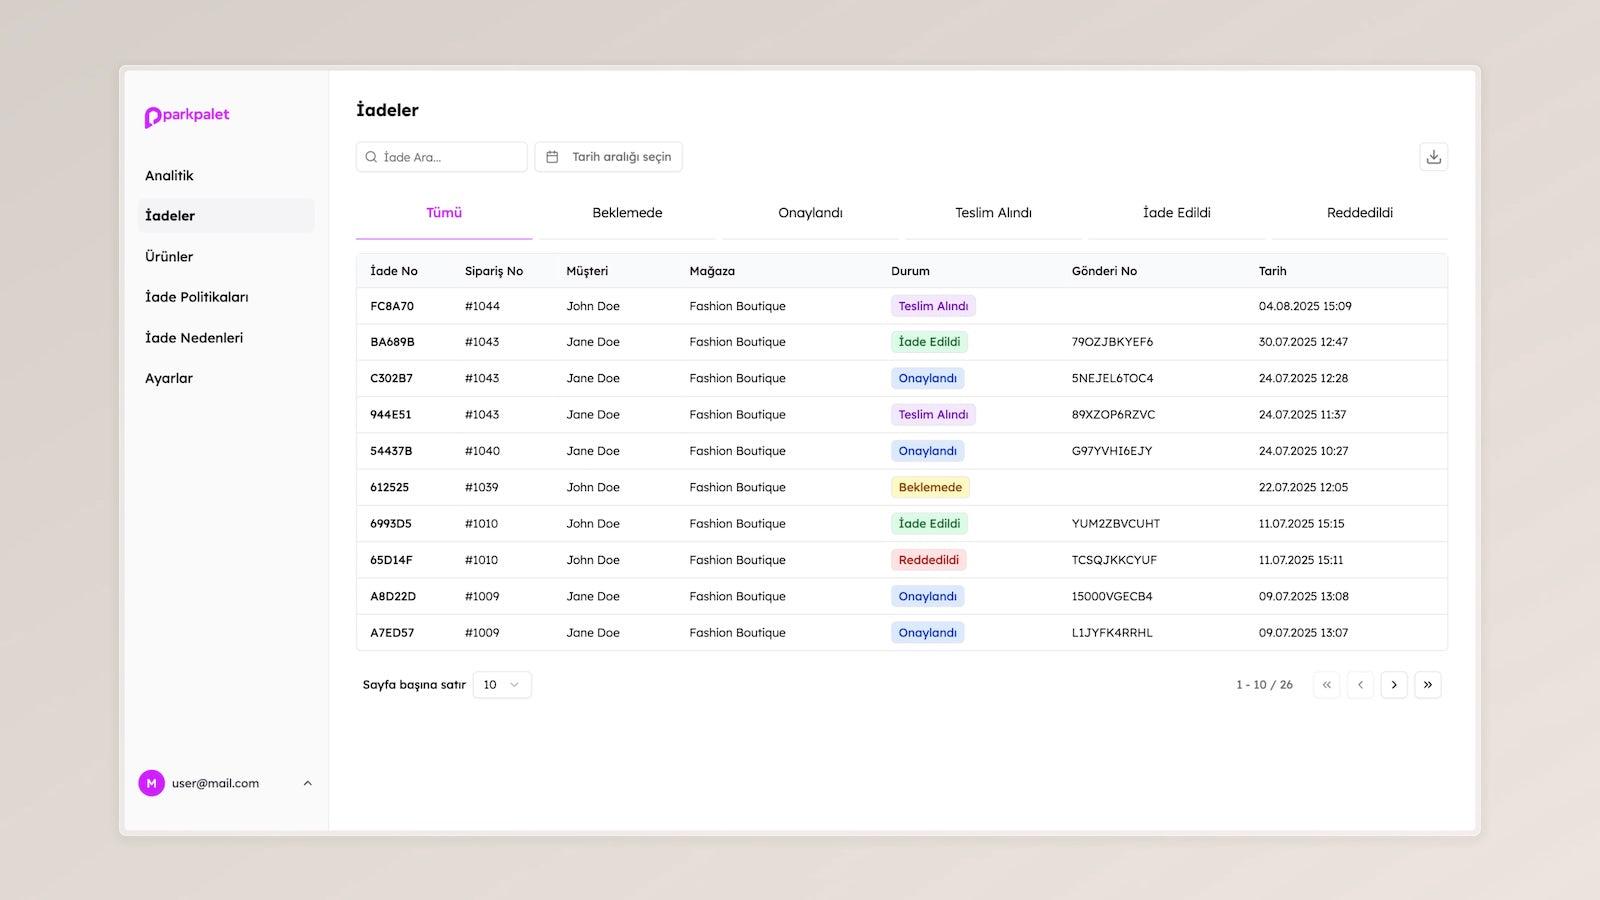Viewport: 1600px width, 900px height.
Task: Go to the next page arrow
Action: (1394, 685)
